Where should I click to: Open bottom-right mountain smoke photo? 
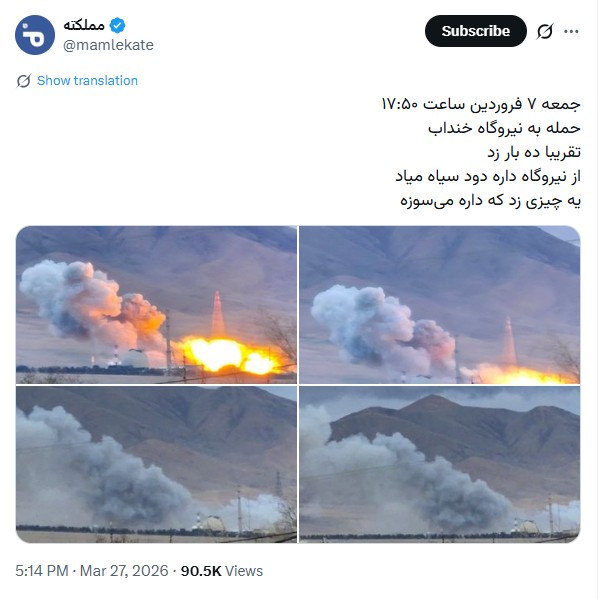(x=440, y=464)
